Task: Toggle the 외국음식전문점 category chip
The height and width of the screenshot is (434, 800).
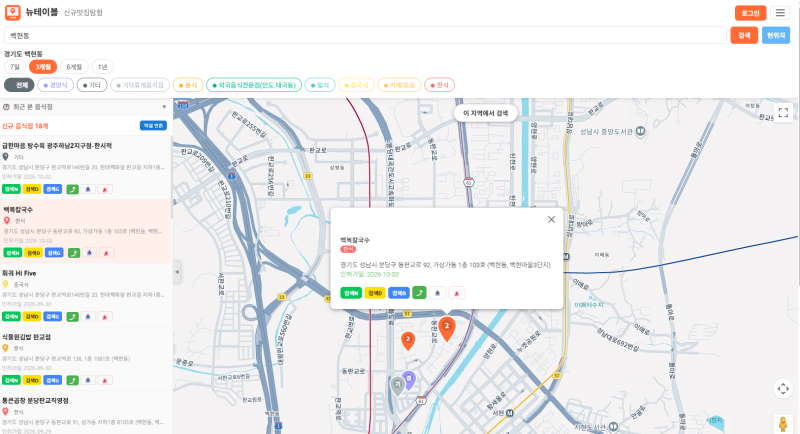Action: 254,85
